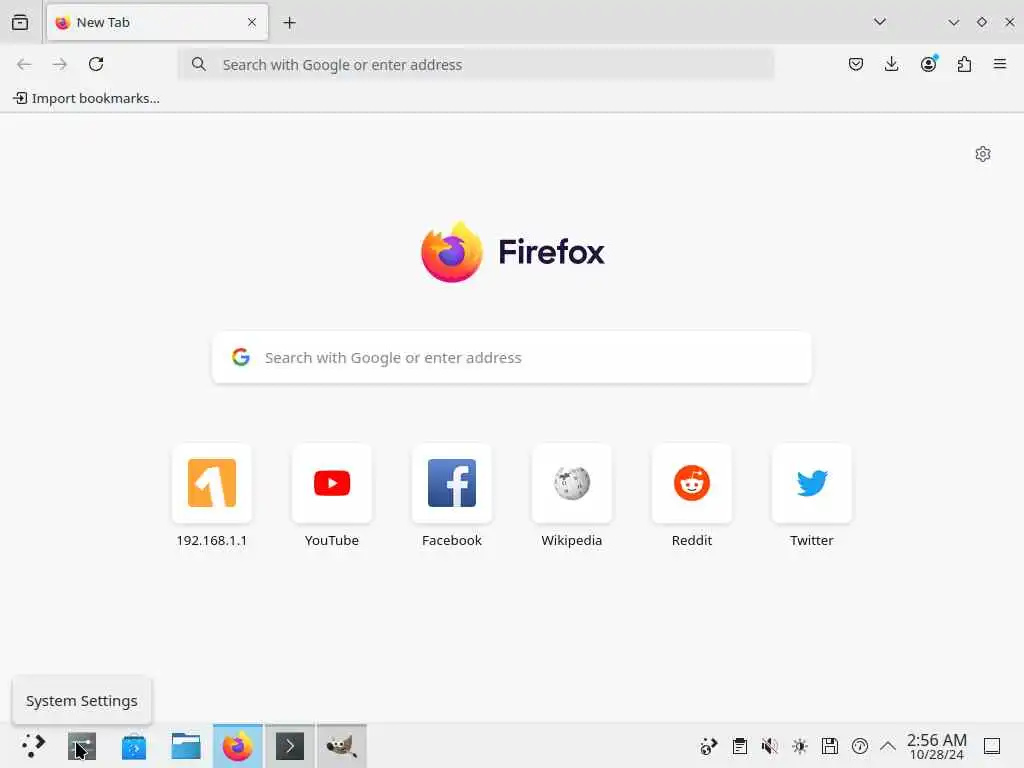
Task: Click the YouTube label text
Action: [332, 540]
